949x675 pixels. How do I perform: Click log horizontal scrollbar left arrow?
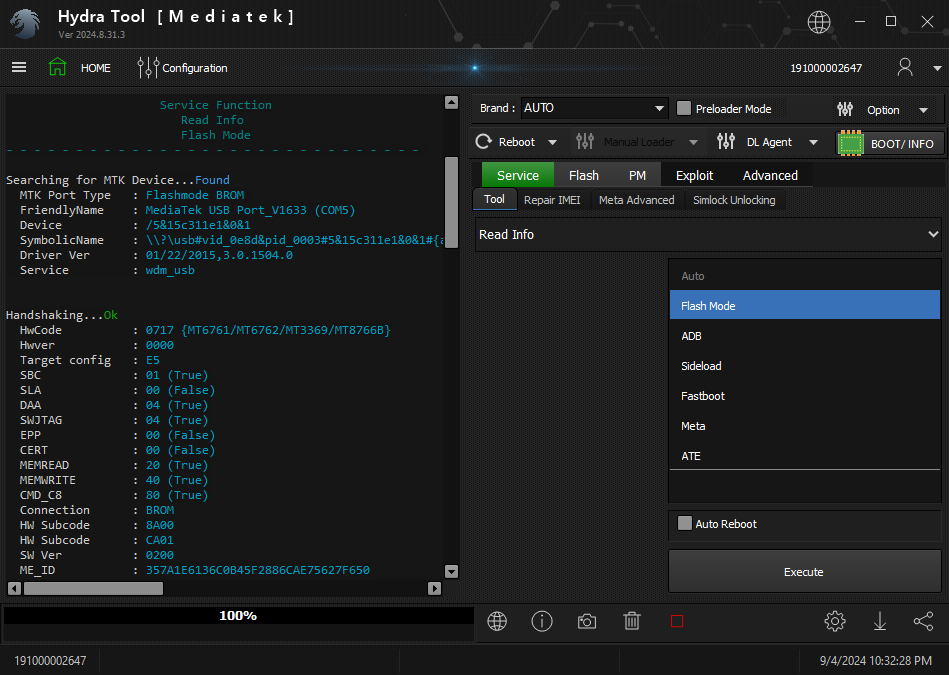[15, 588]
